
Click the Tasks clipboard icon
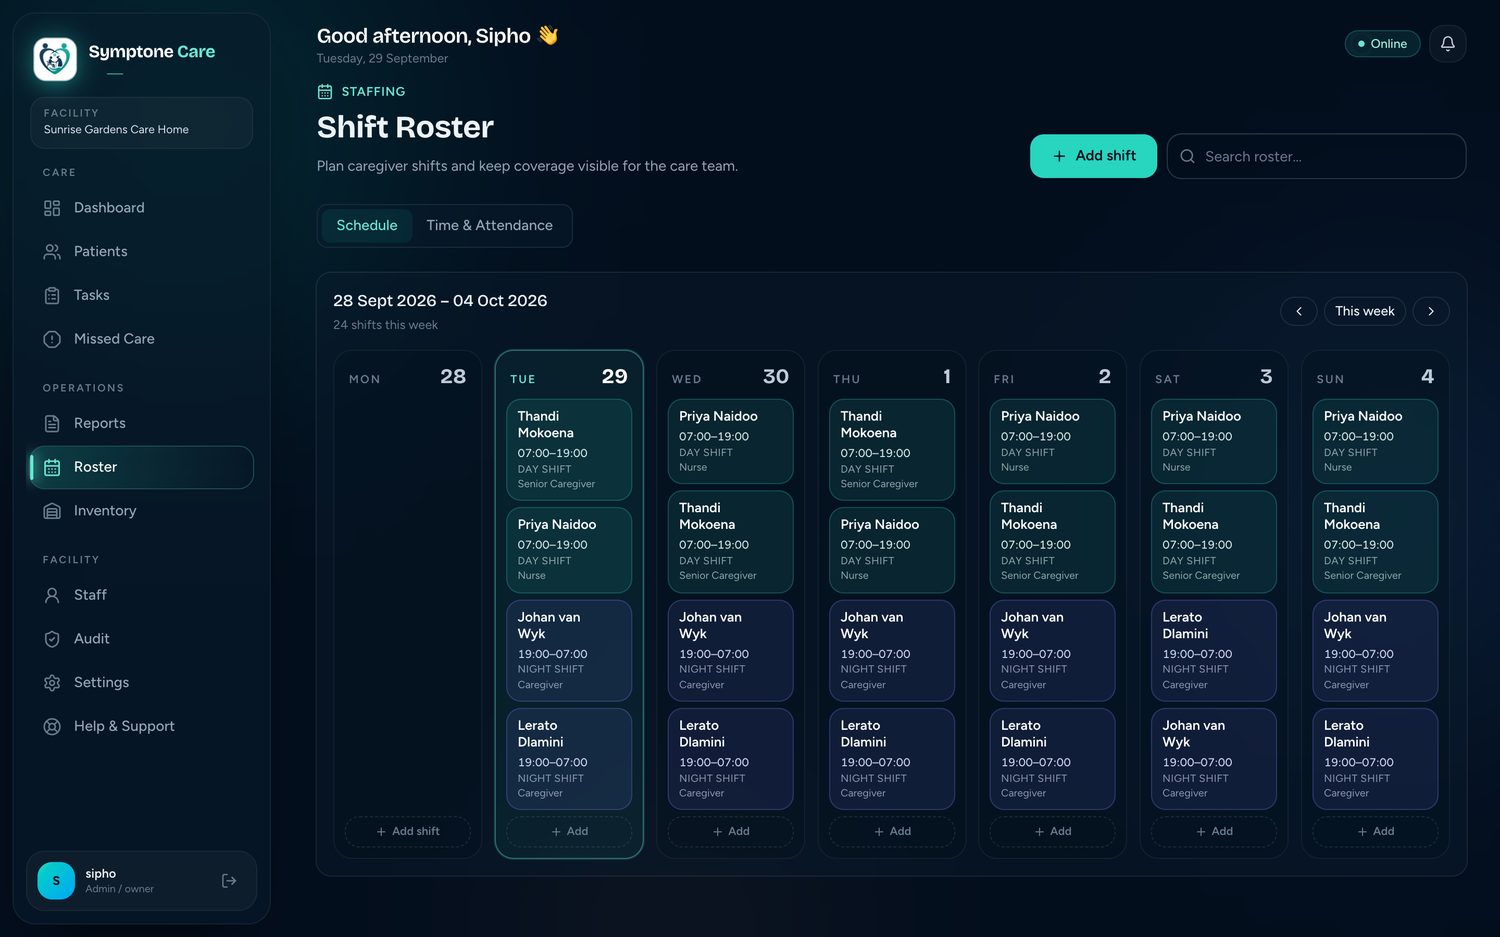[x=52, y=296]
